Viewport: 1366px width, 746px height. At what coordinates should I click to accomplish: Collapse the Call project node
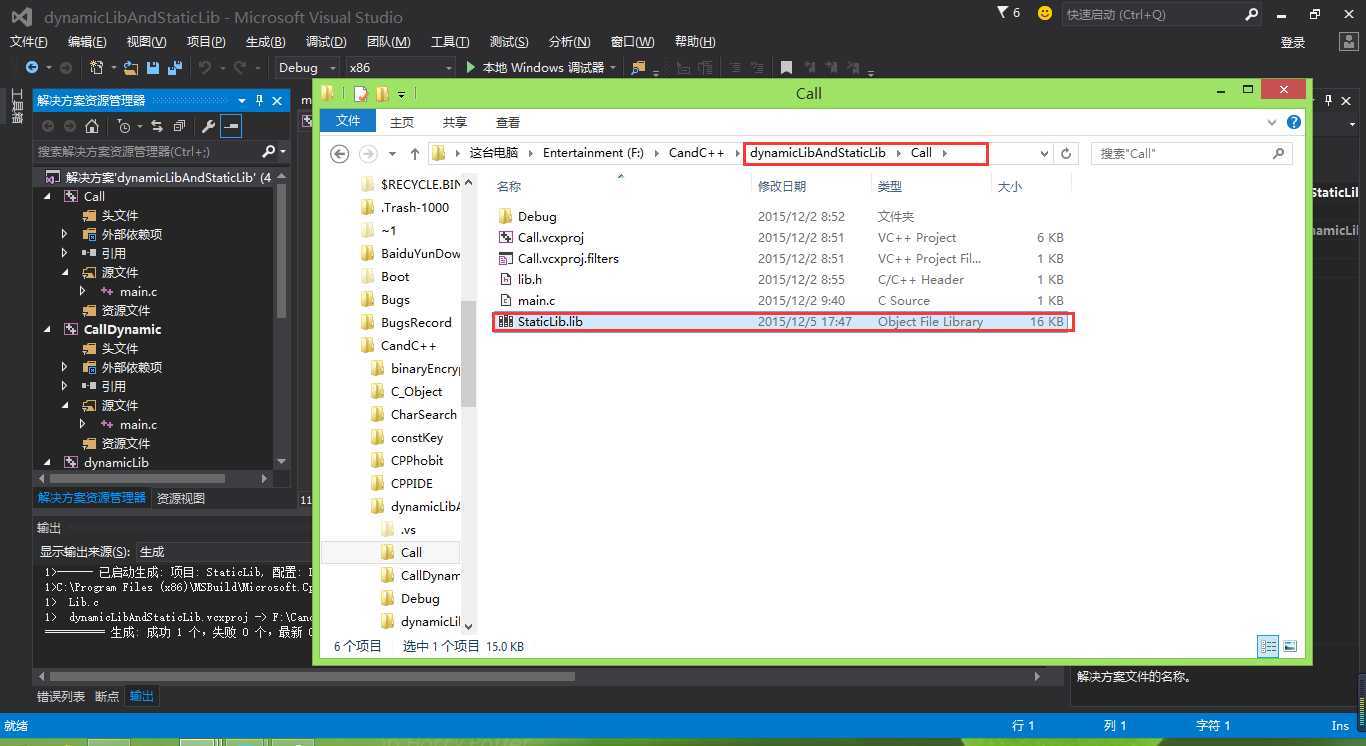tap(46, 196)
